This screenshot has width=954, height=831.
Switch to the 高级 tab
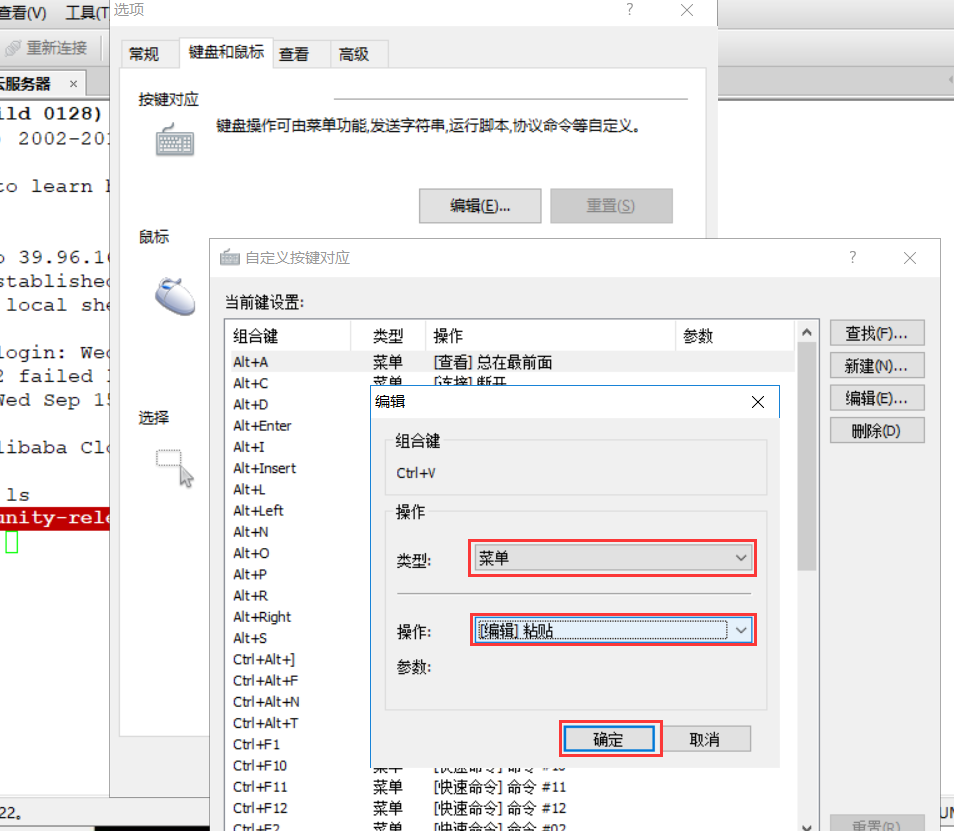tap(354, 55)
